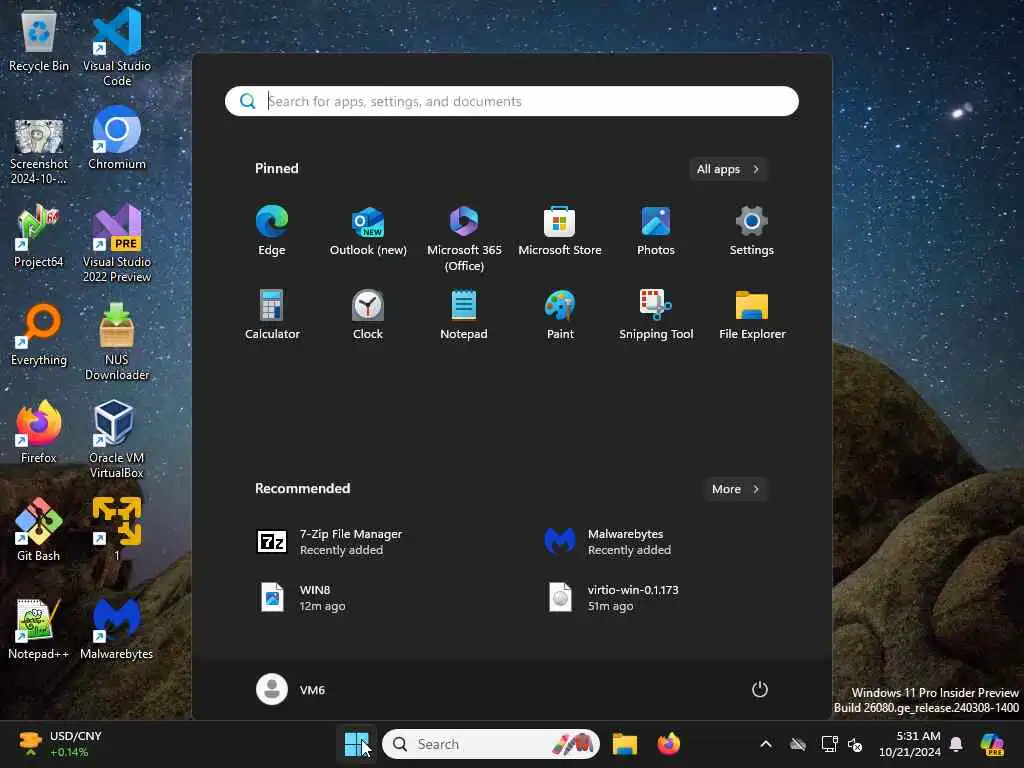Launch Calculator app

272,314
